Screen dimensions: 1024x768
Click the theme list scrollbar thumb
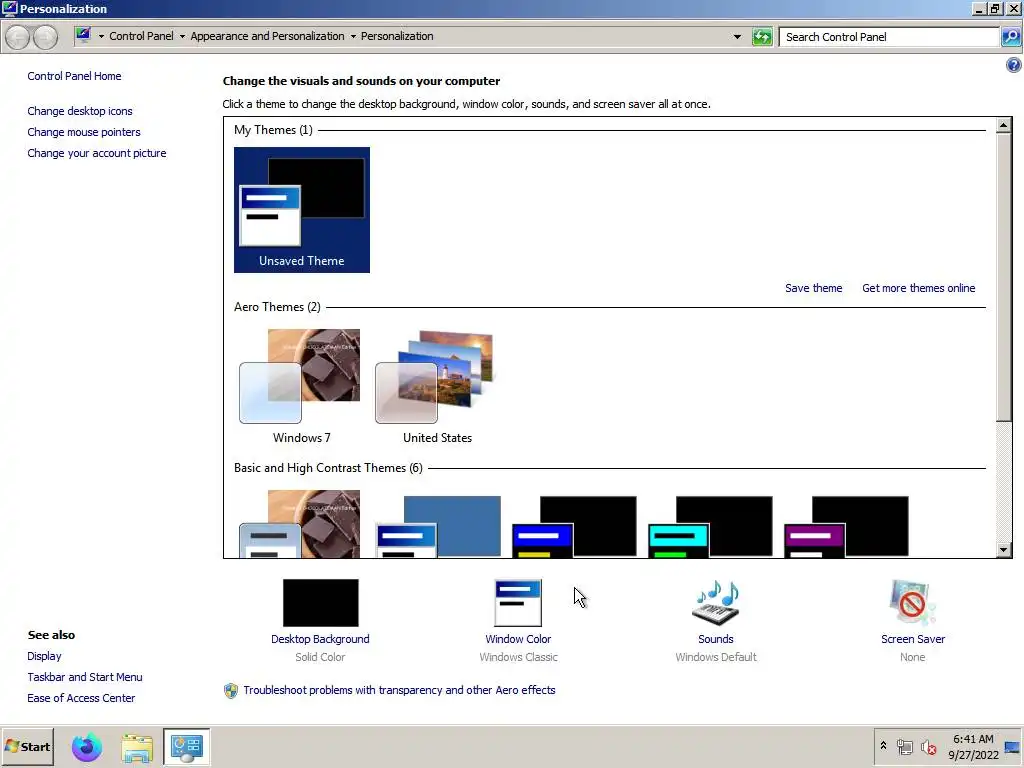pyautogui.click(x=1004, y=277)
